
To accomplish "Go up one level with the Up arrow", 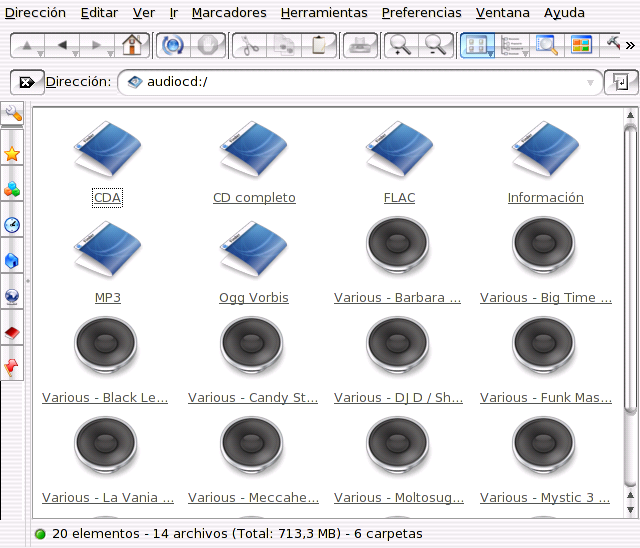I will tap(27, 45).
